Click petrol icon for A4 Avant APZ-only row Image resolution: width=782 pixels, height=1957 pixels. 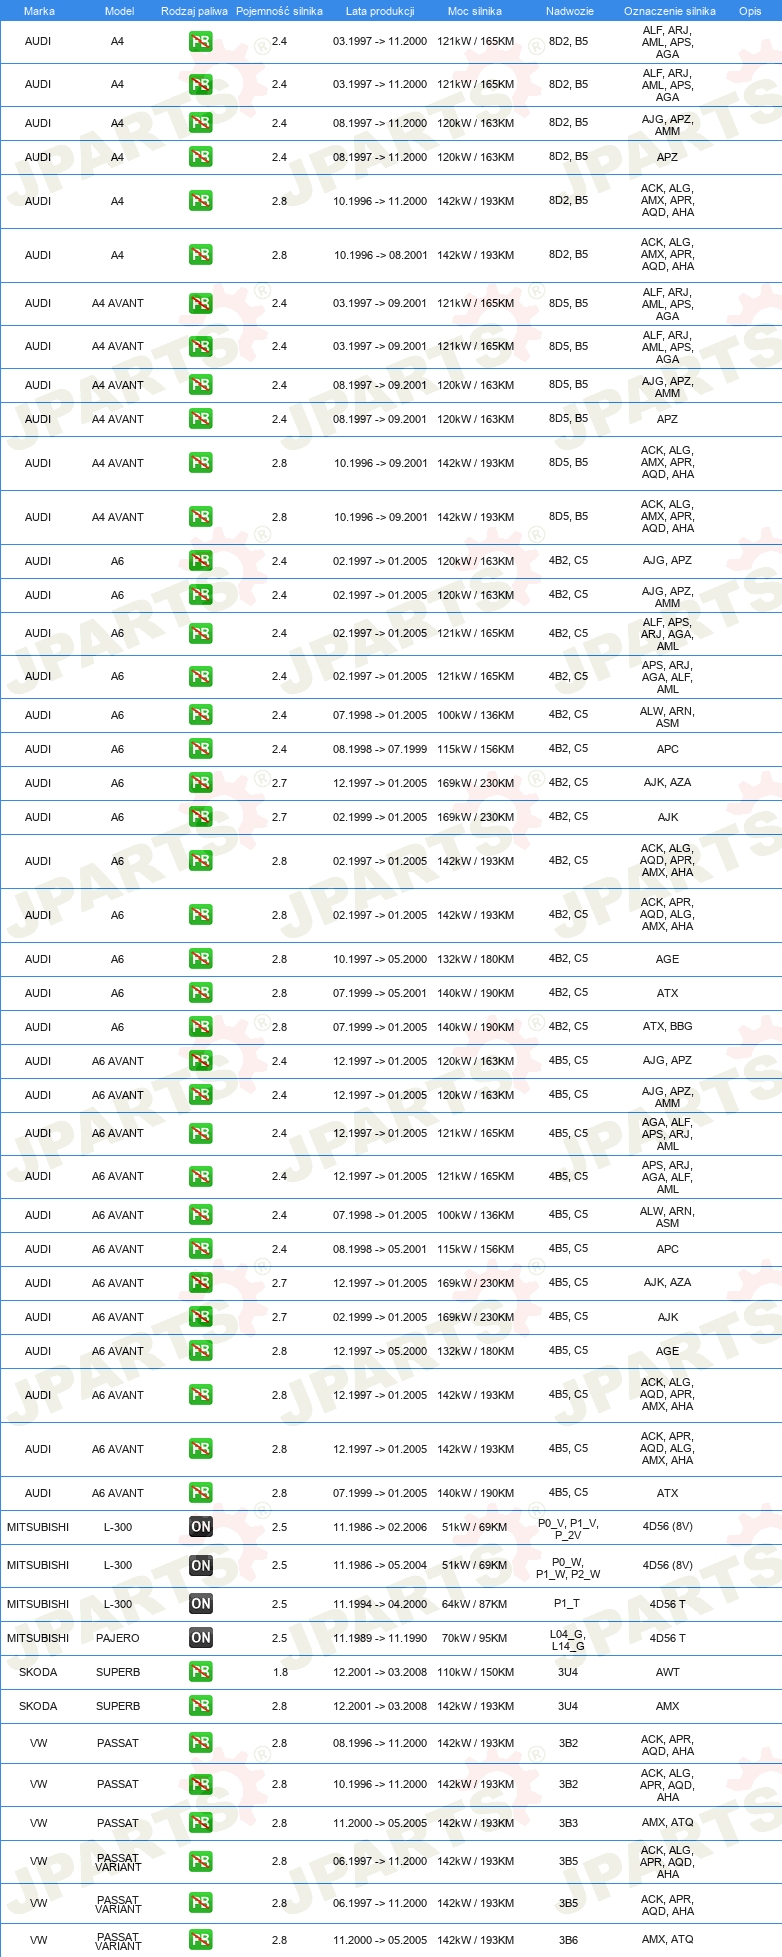[201, 419]
